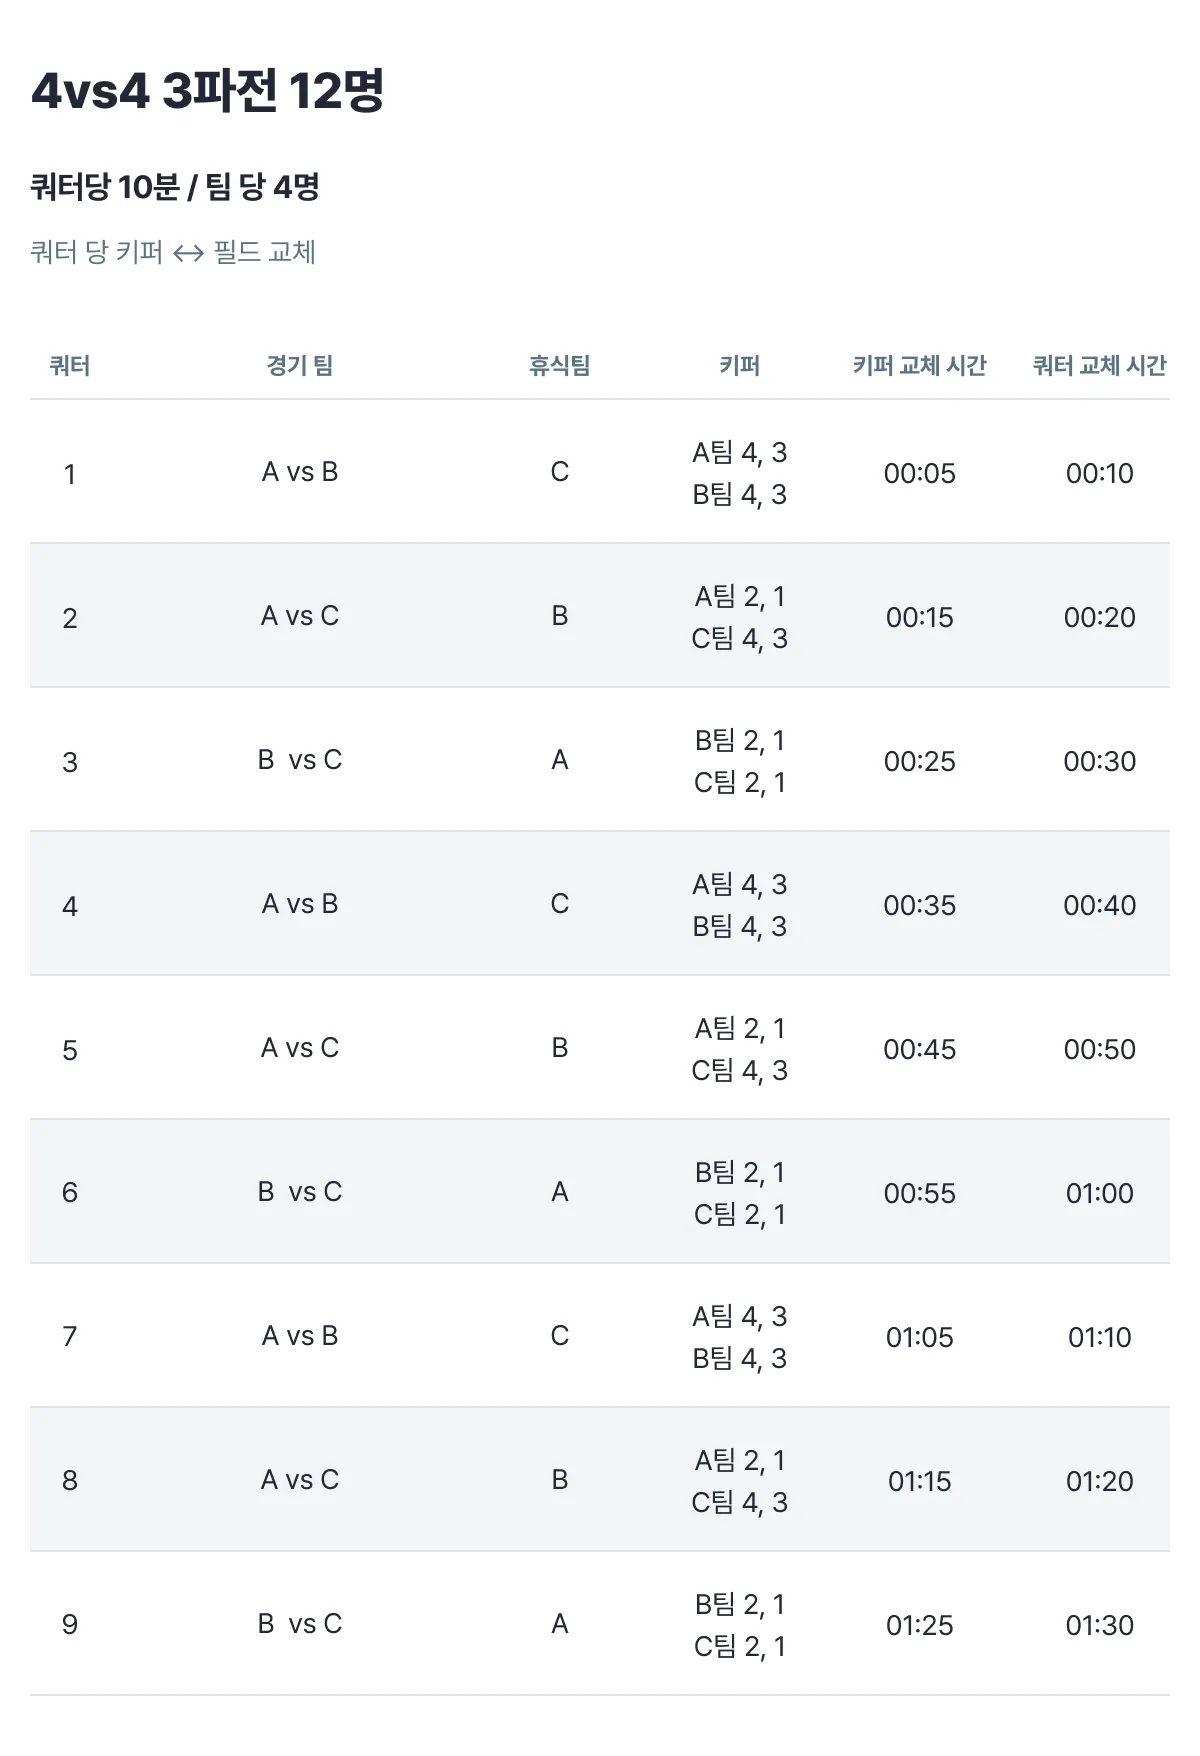Click the 쿼터 당 키퍼 ↔ 필드 교체 note

pyautogui.click(x=173, y=252)
